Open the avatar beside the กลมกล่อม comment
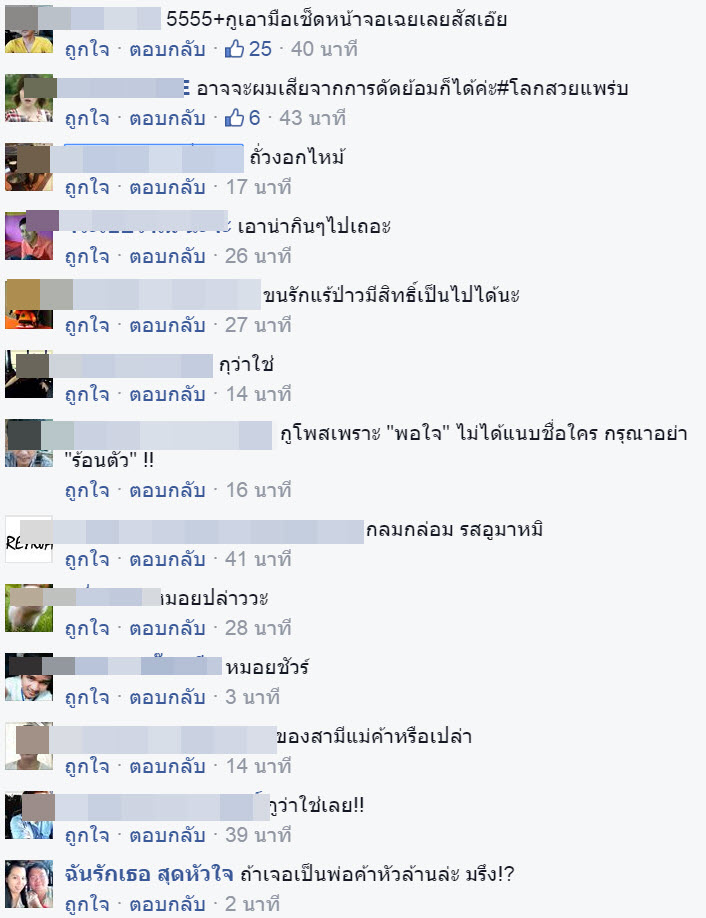 coord(29,539)
